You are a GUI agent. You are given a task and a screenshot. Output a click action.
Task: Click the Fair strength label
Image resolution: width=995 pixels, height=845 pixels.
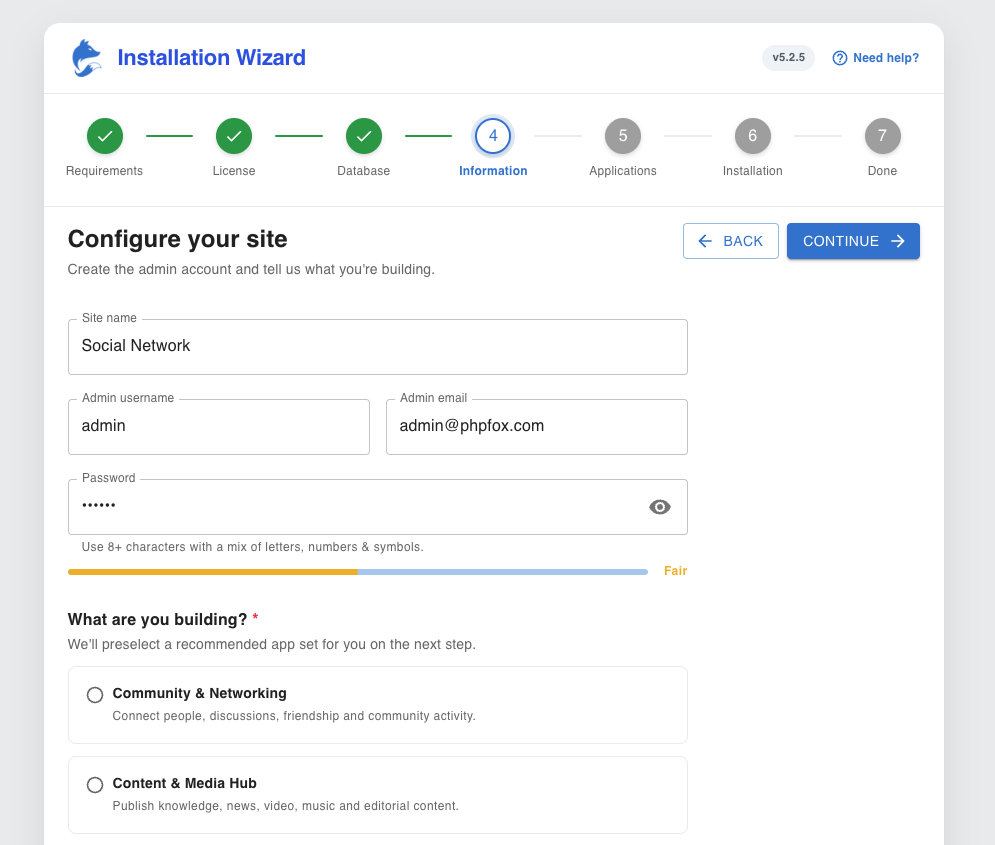click(x=676, y=571)
